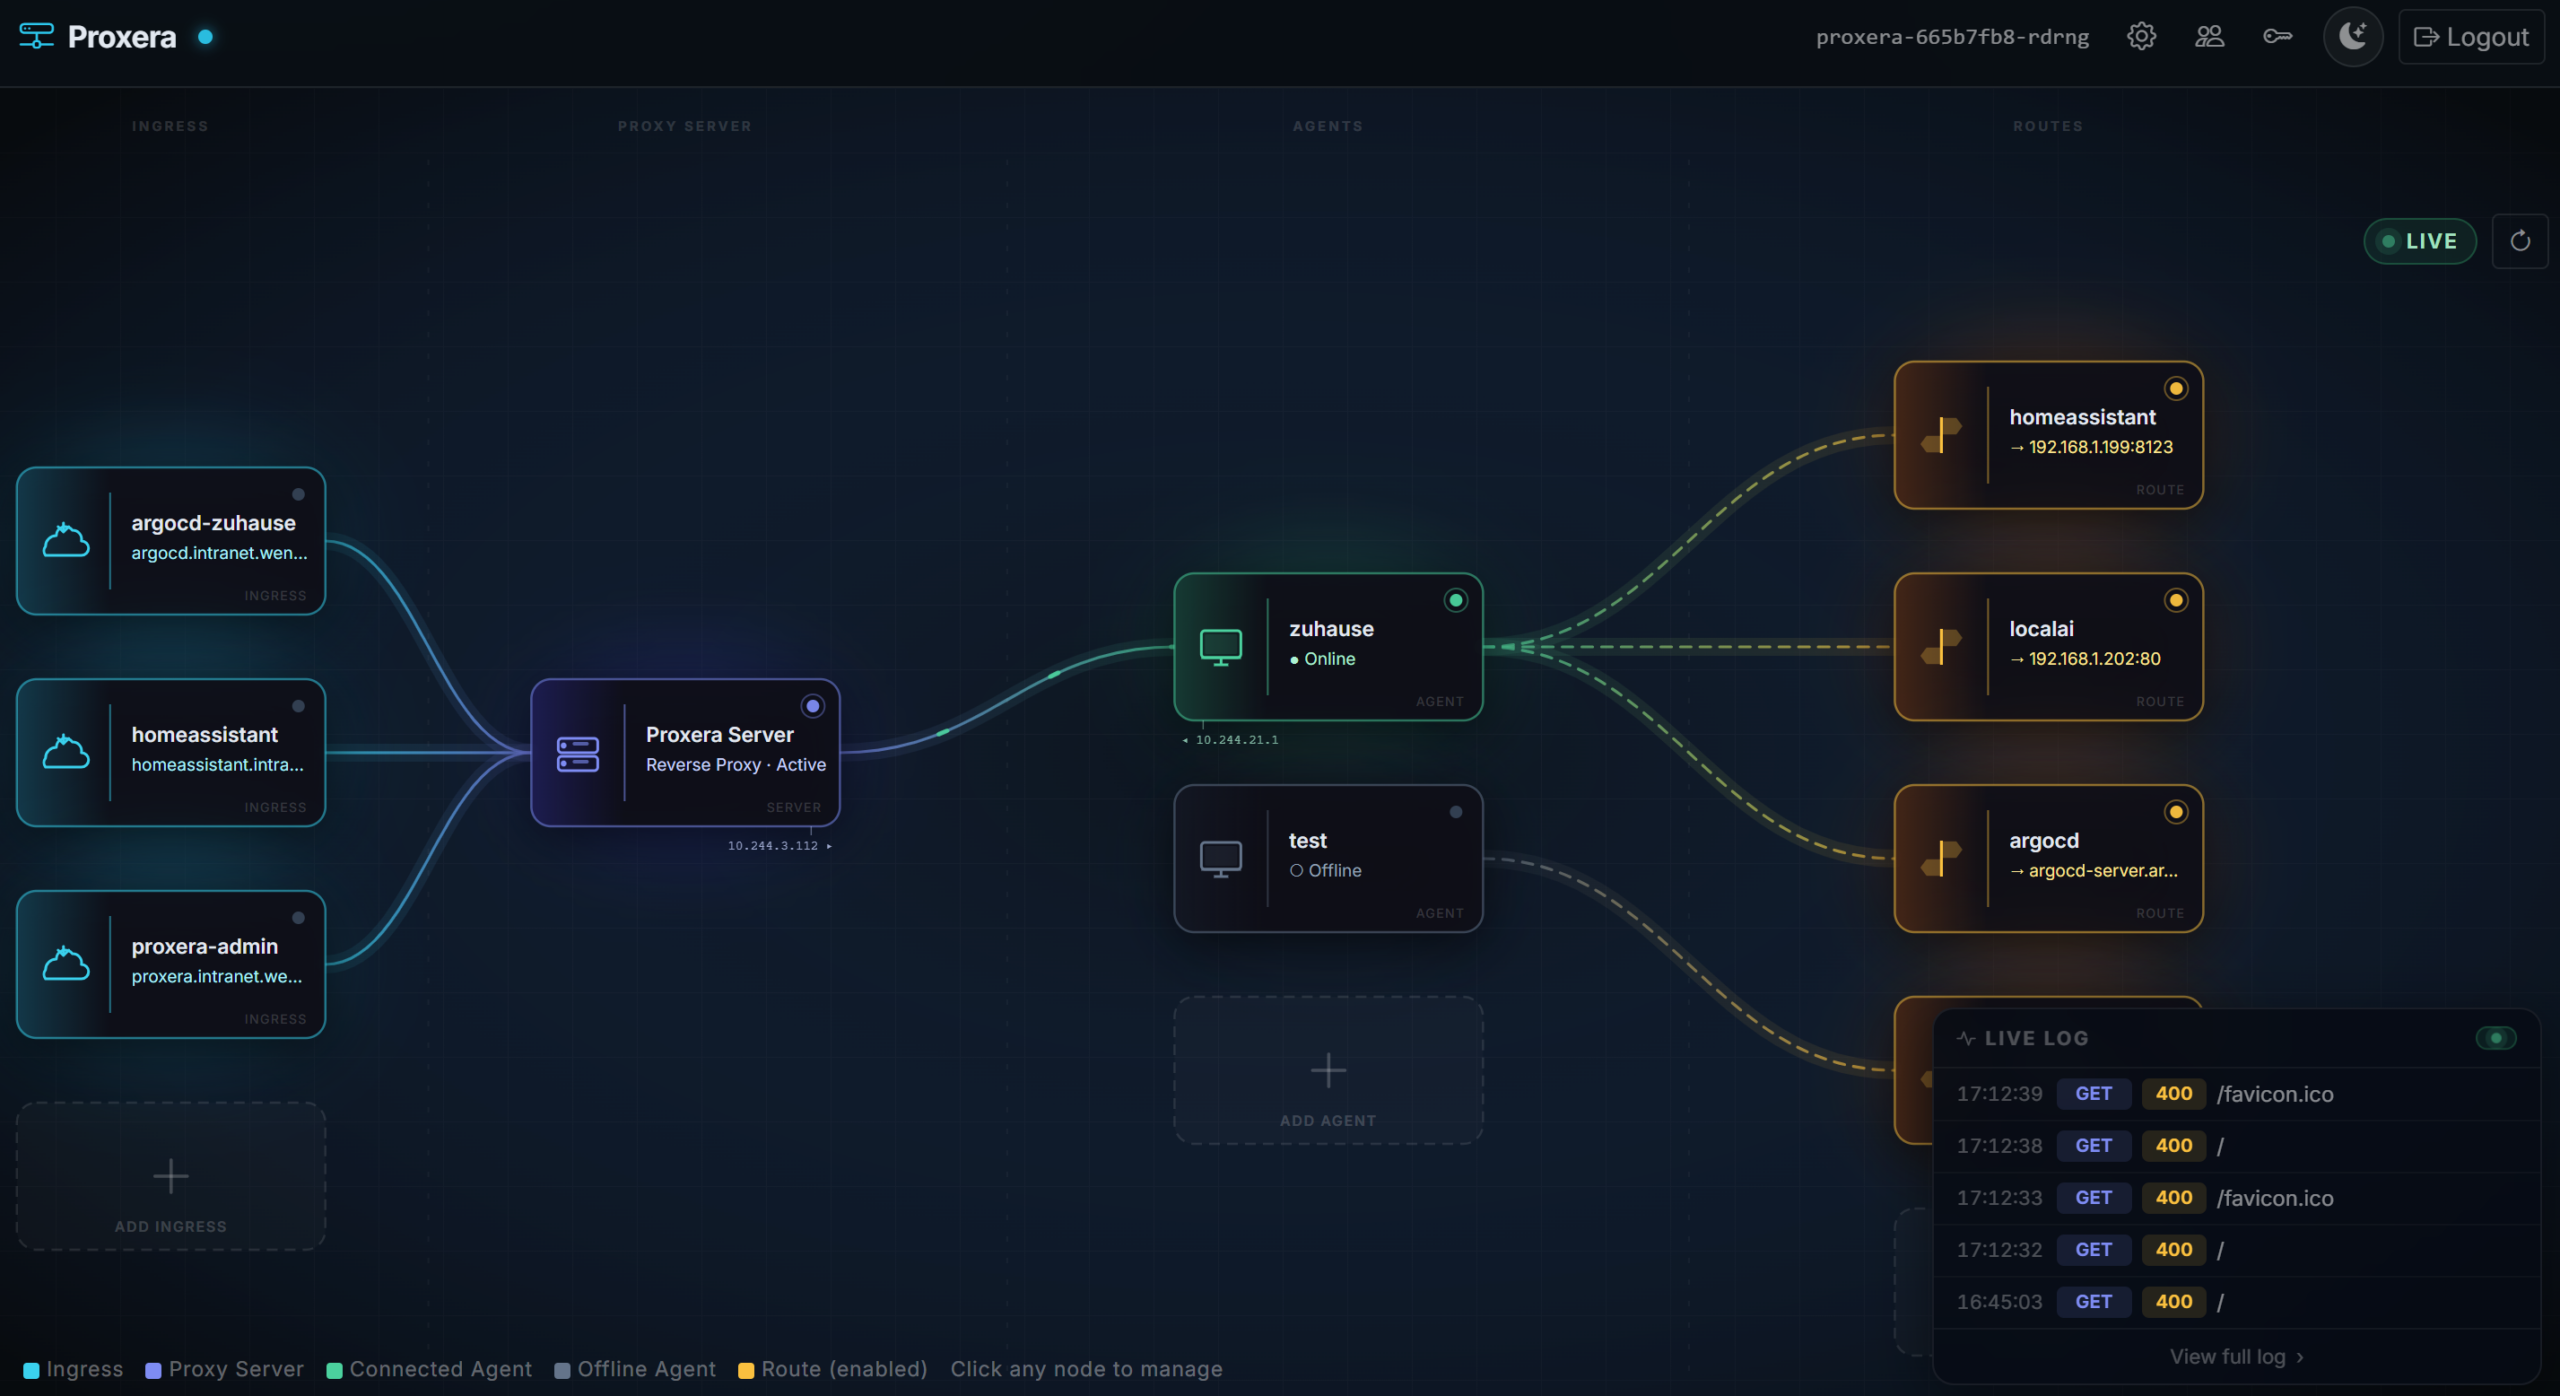2560x1396 pixels.
Task: Click Reverse Proxy · Active status text
Action: [x=736, y=765]
